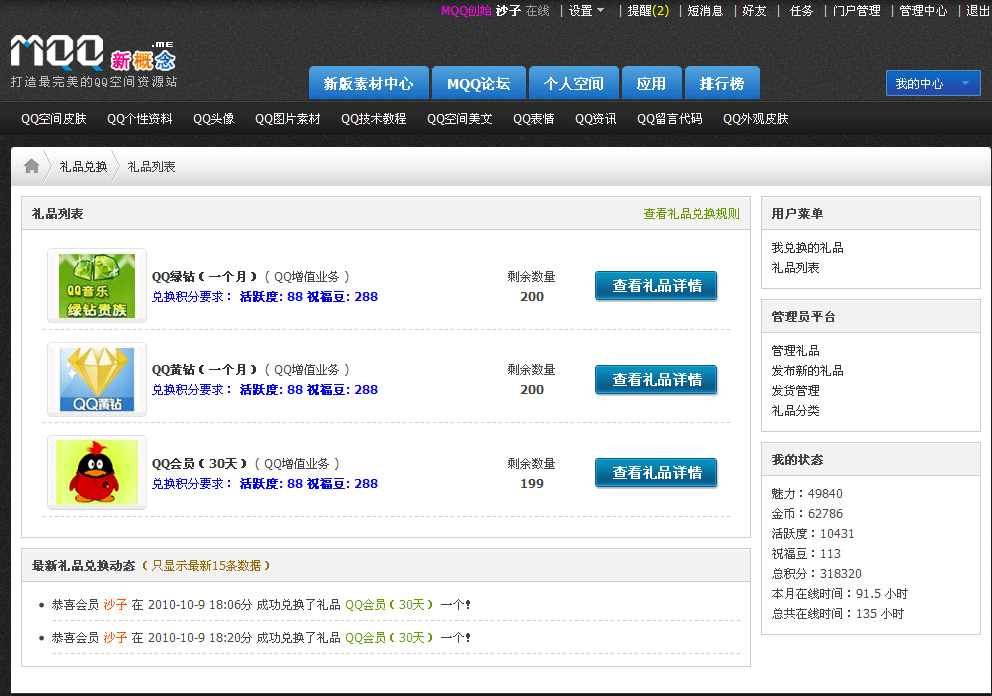Viewport: 992px width, 696px height.
Task: Open the QQ黄钻 gift thumbnail
Action: [x=97, y=379]
